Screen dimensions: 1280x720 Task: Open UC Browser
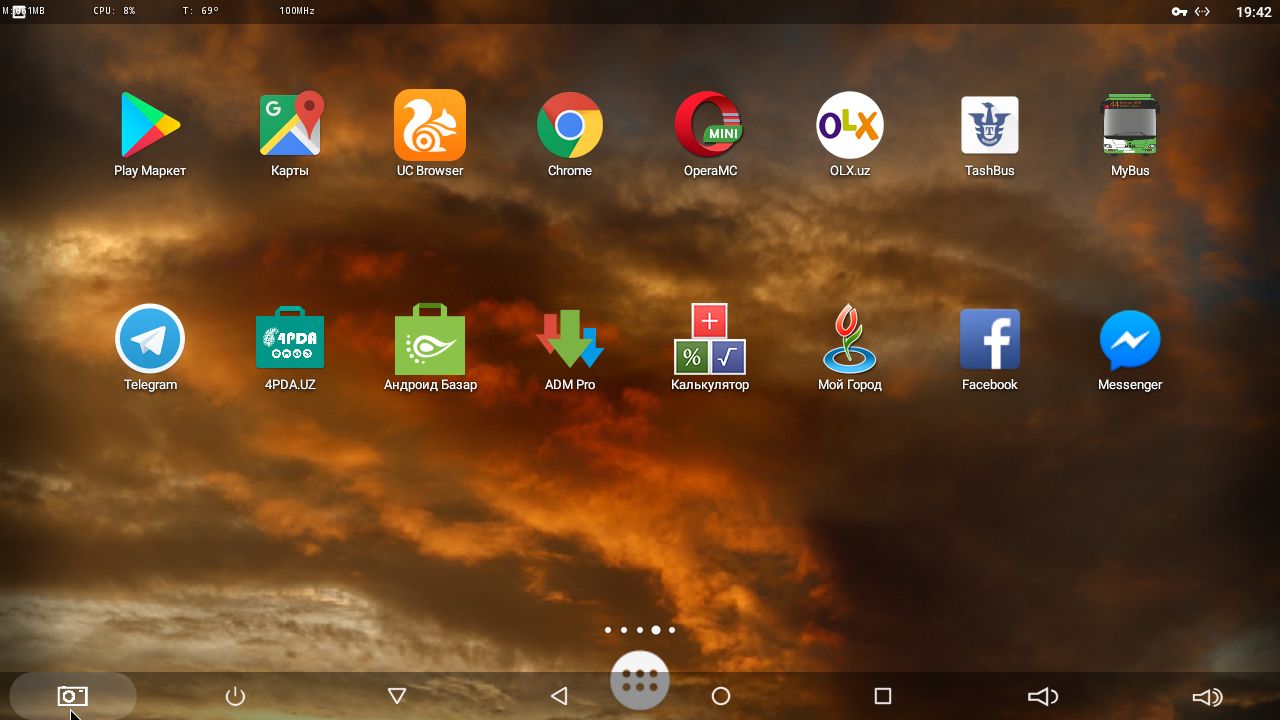point(430,125)
